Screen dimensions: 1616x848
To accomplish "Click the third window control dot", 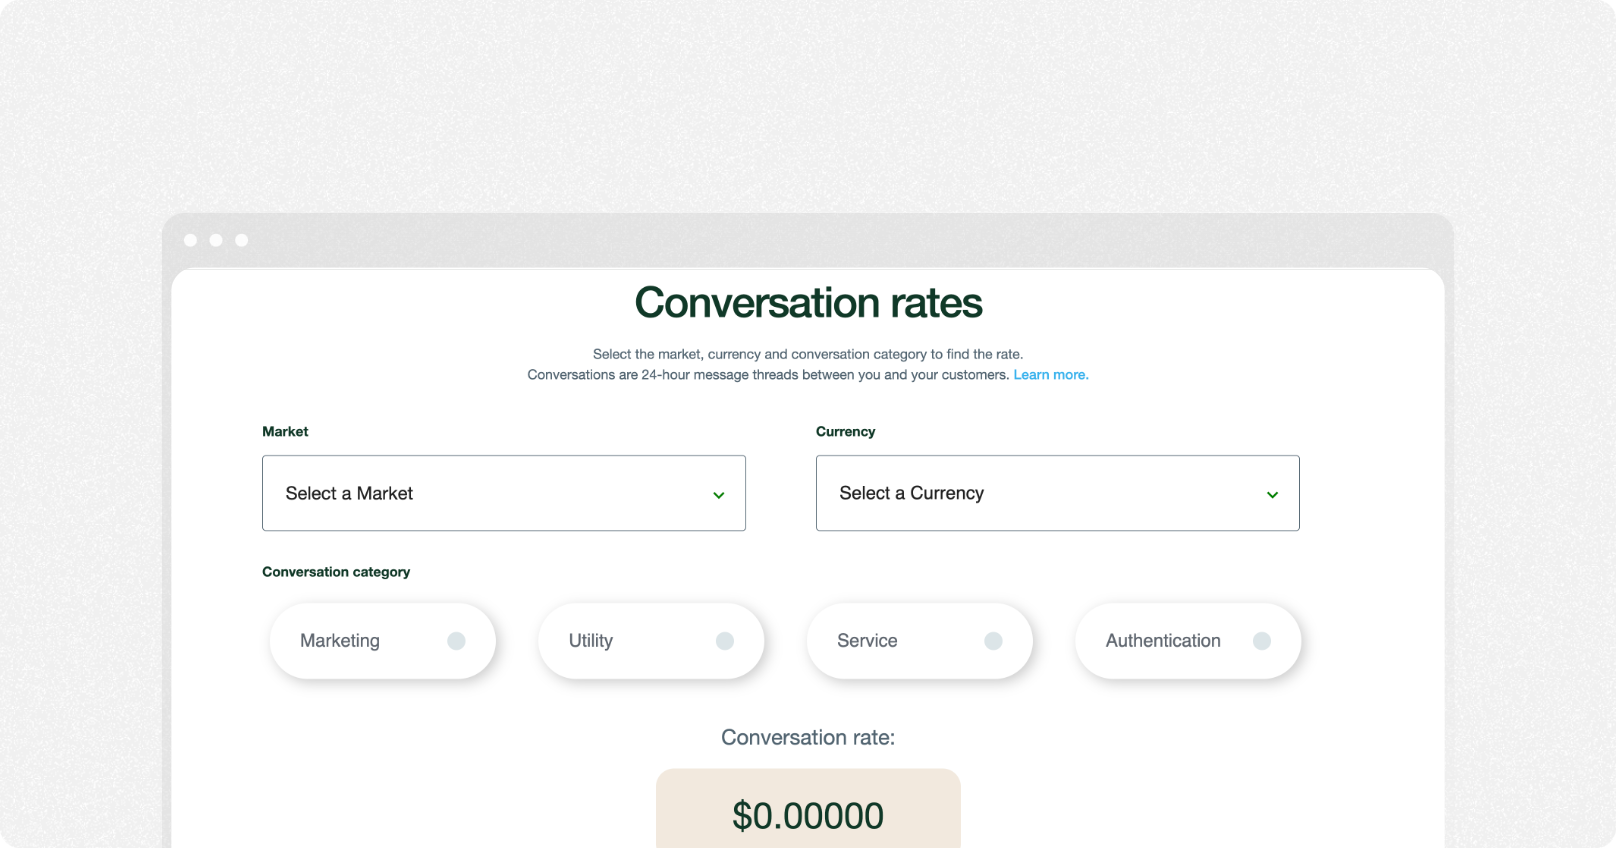I will (241, 240).
